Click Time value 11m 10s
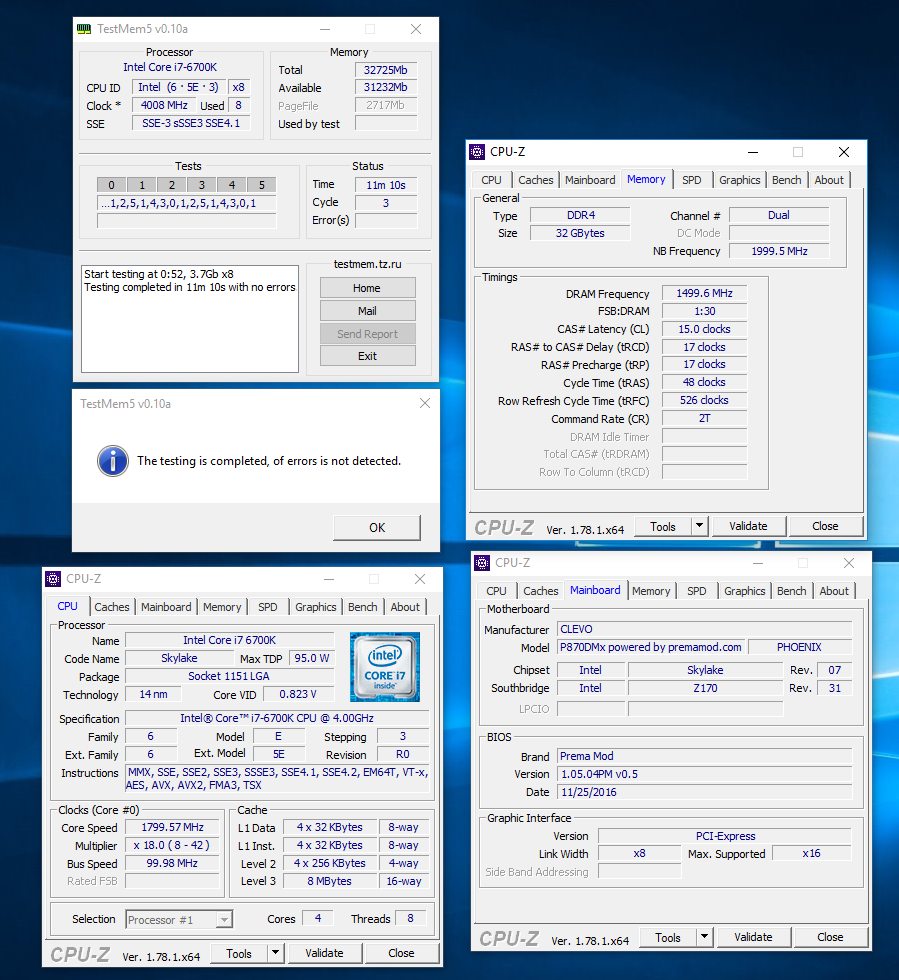This screenshot has height=980, width=899. pyautogui.click(x=386, y=185)
